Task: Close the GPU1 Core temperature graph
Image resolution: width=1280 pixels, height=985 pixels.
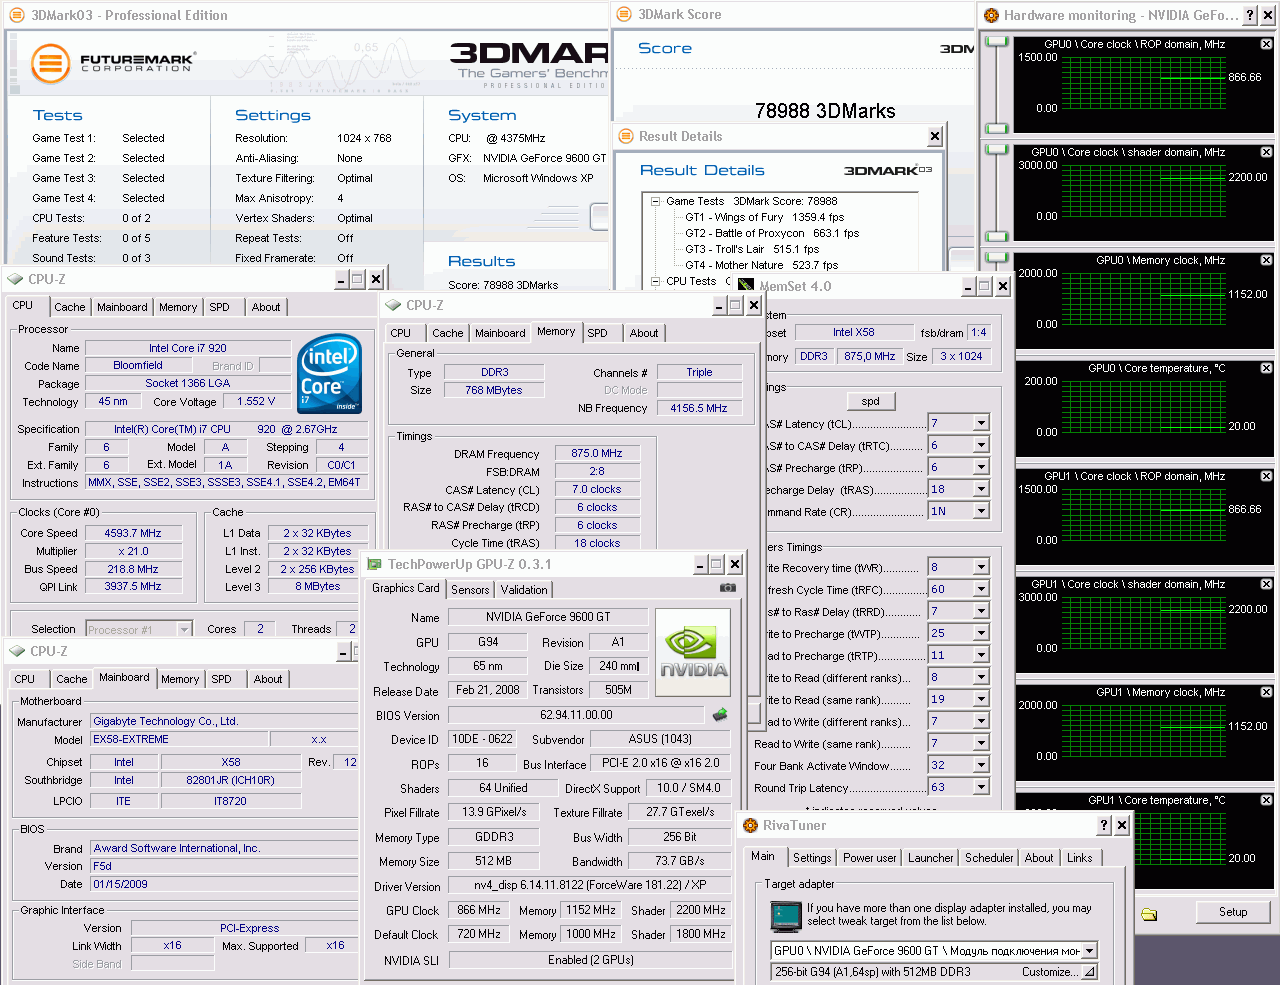Action: pos(1266,800)
